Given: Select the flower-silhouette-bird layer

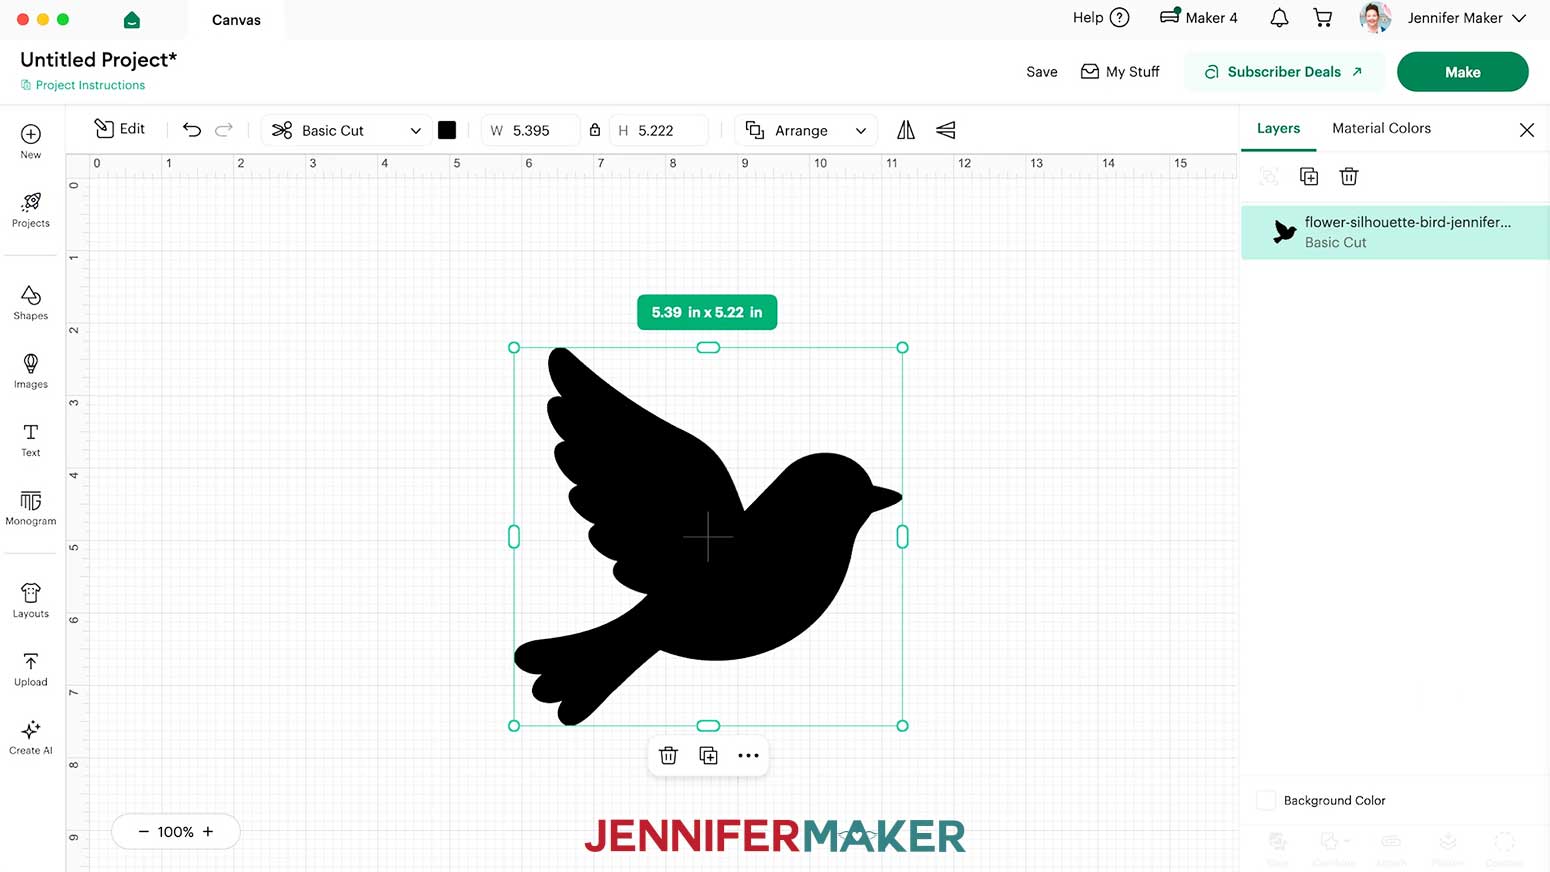Looking at the screenshot, I should pos(1395,232).
